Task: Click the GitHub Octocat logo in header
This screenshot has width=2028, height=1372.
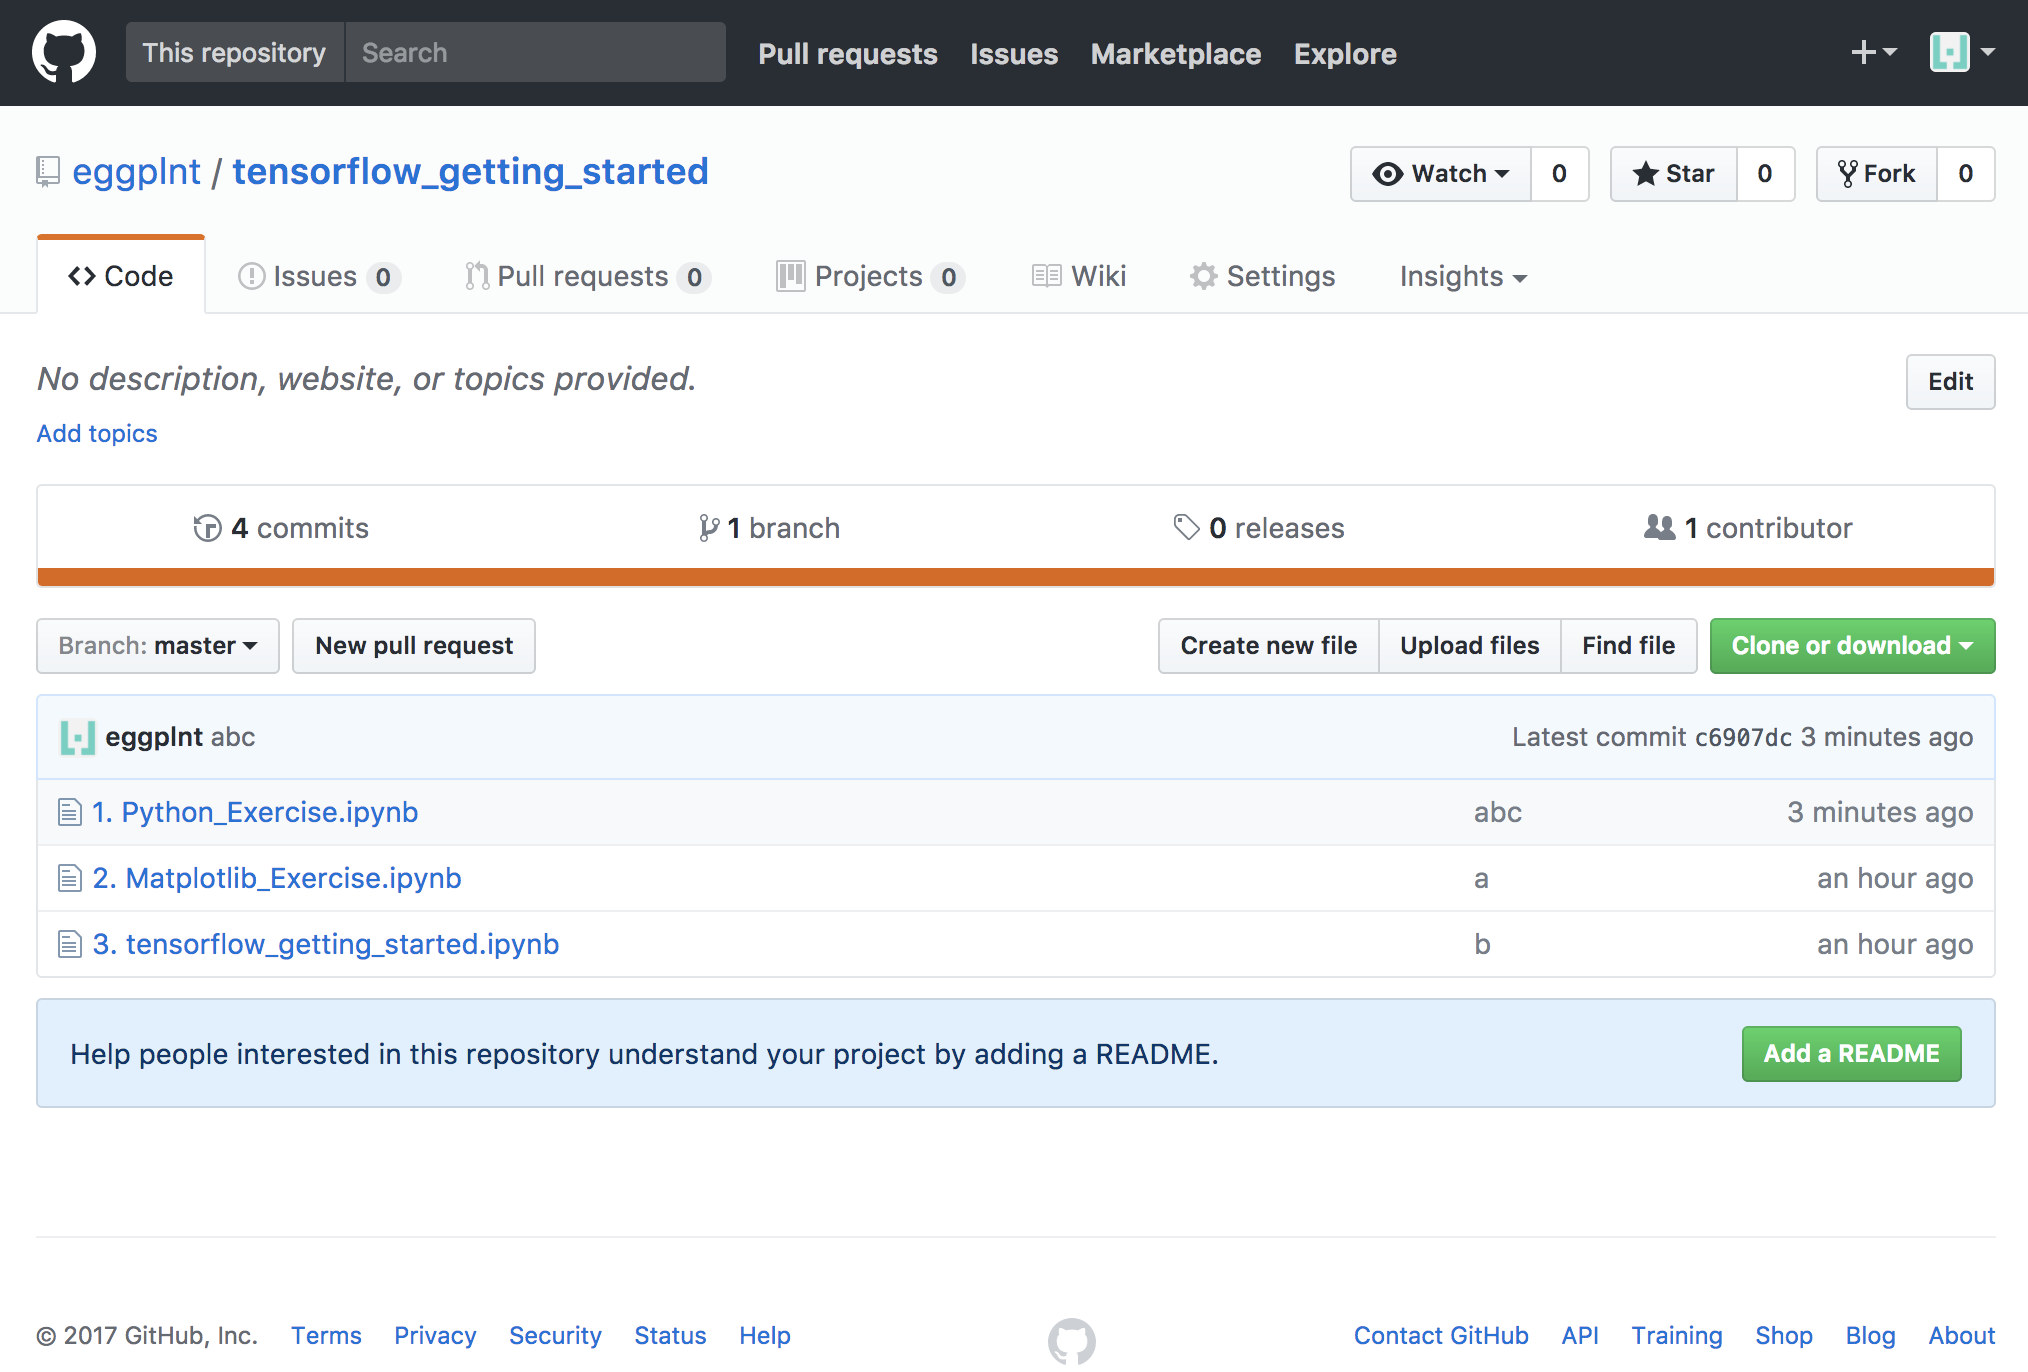Action: (x=64, y=52)
